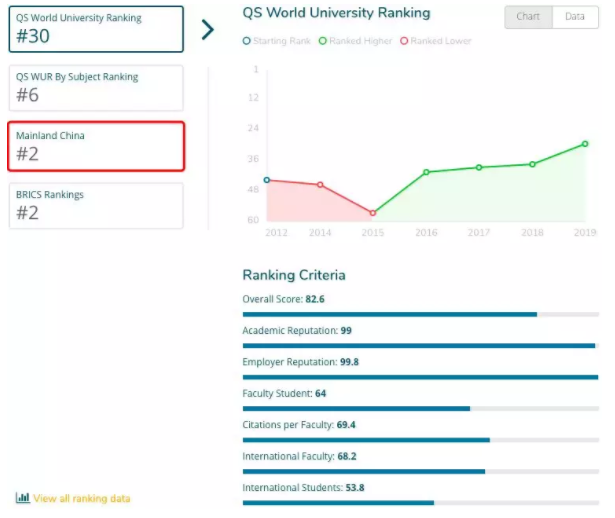Screen dimensions: 615x518
Task: Switch to the Chart tab
Action: [x=528, y=17]
